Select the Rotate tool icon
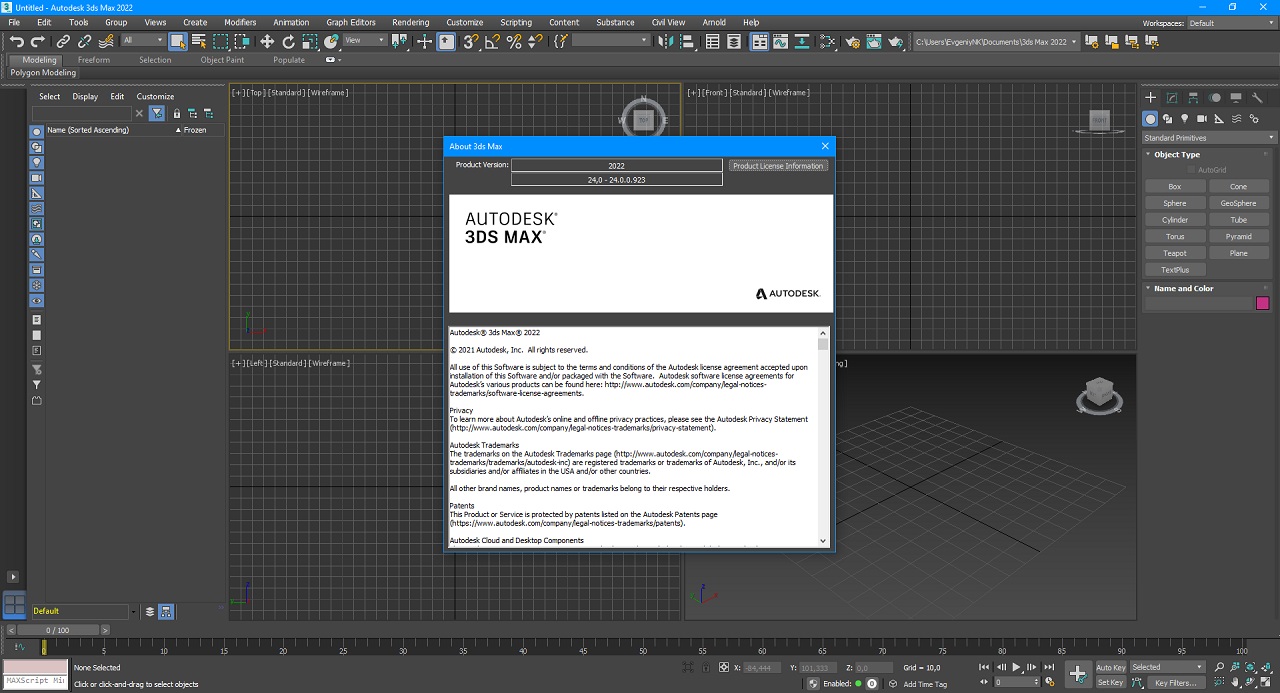This screenshot has height=693, width=1280. (x=289, y=41)
